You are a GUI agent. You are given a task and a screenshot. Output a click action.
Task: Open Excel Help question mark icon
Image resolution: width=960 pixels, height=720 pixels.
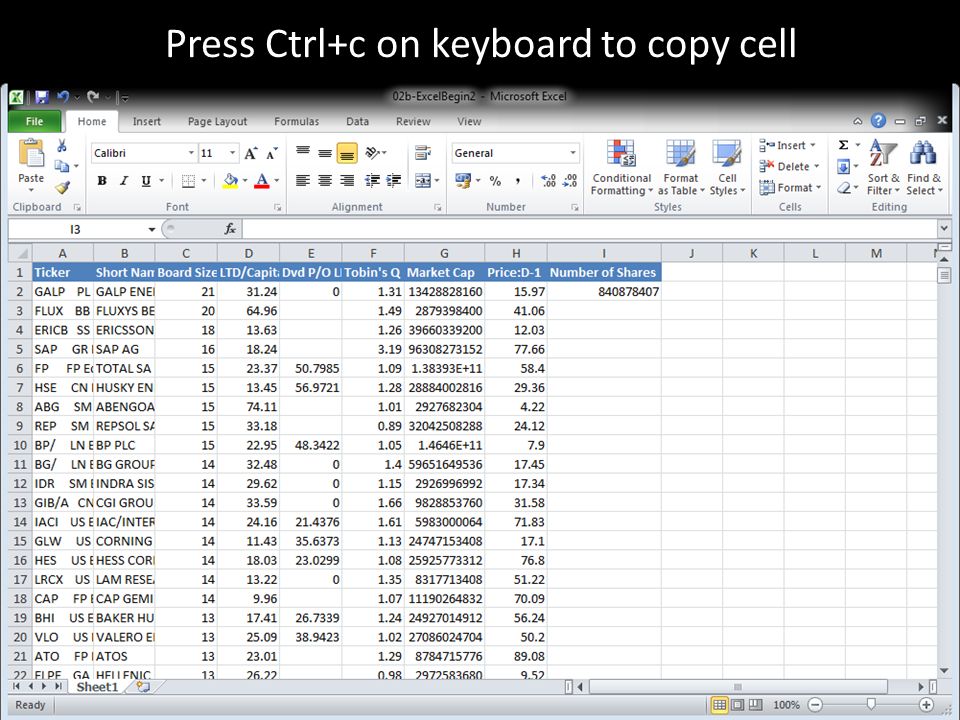tap(878, 121)
